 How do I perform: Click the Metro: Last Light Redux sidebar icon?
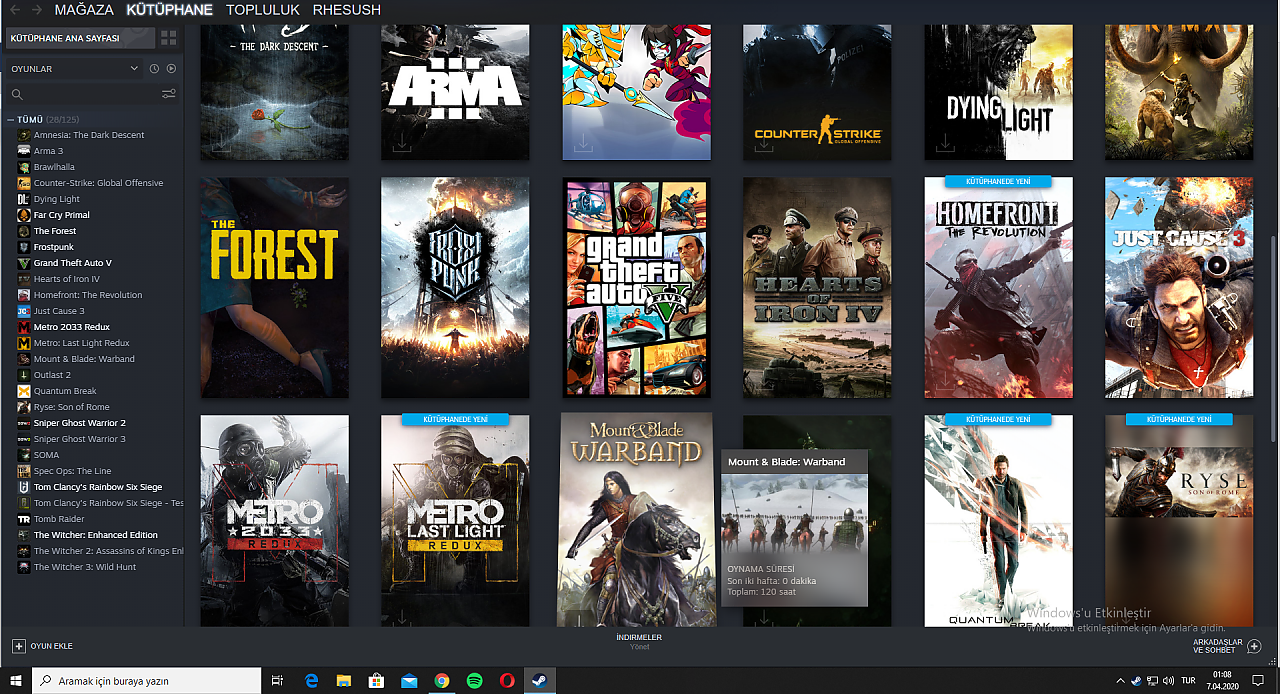coord(24,343)
